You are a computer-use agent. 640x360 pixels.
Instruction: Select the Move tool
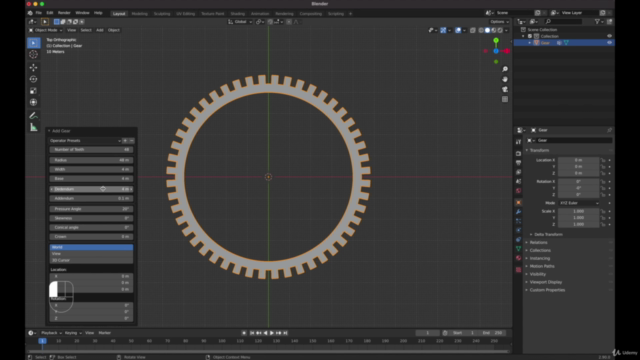point(33,67)
